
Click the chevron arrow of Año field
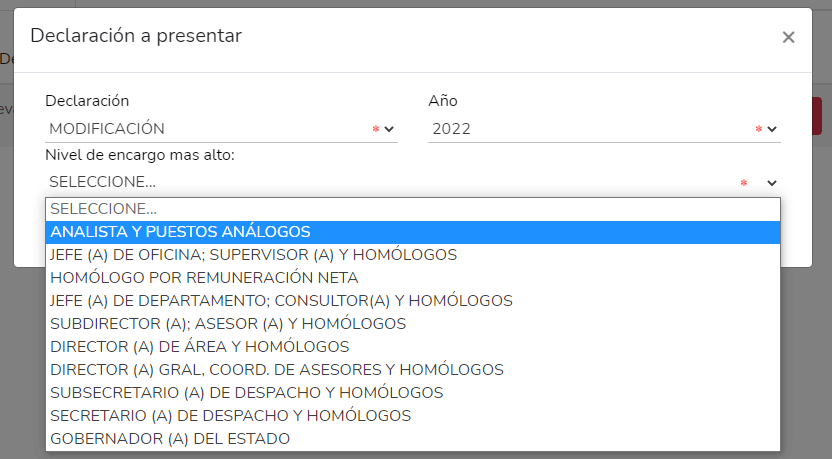click(772, 129)
